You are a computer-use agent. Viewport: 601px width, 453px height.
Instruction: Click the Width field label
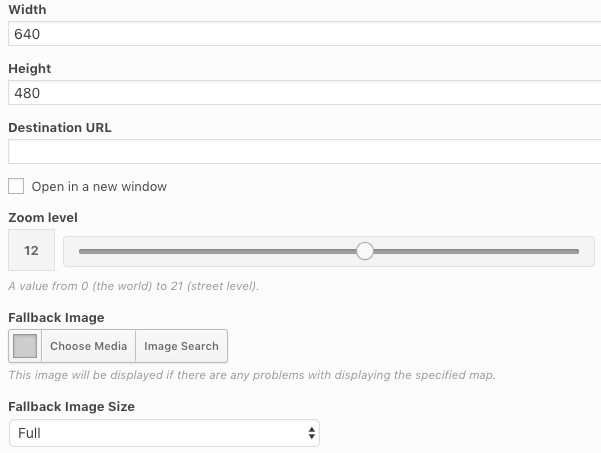click(x=27, y=10)
